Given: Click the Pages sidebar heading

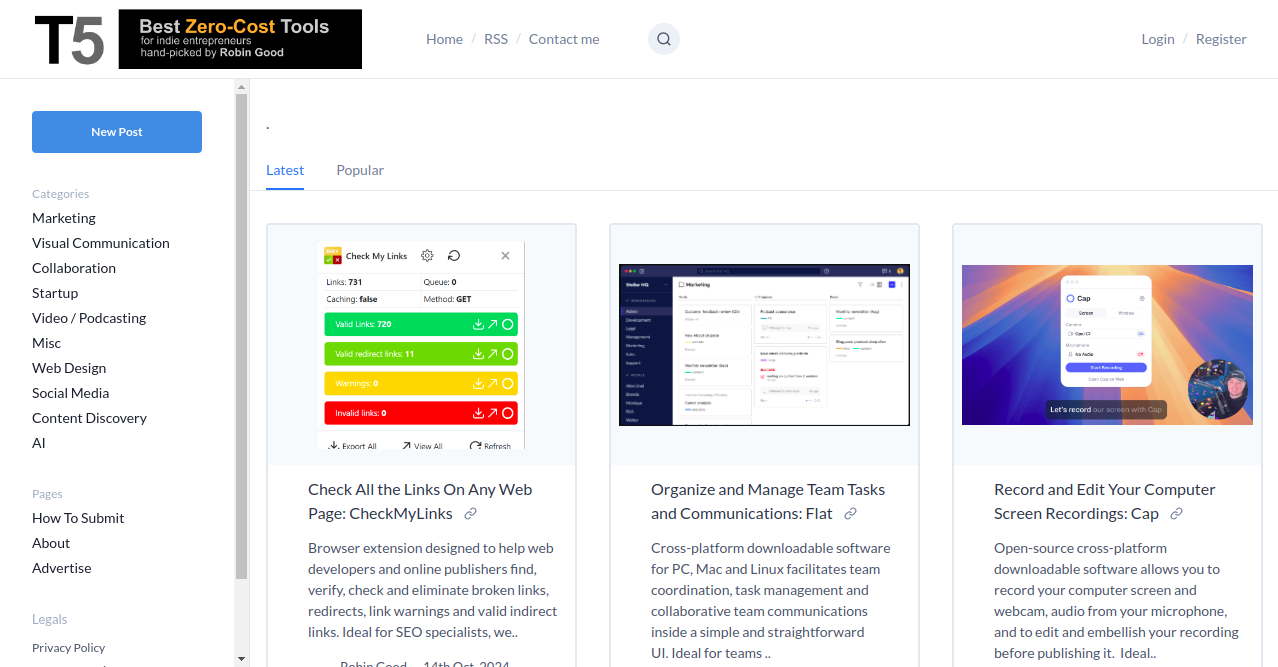Looking at the screenshot, I should (47, 494).
